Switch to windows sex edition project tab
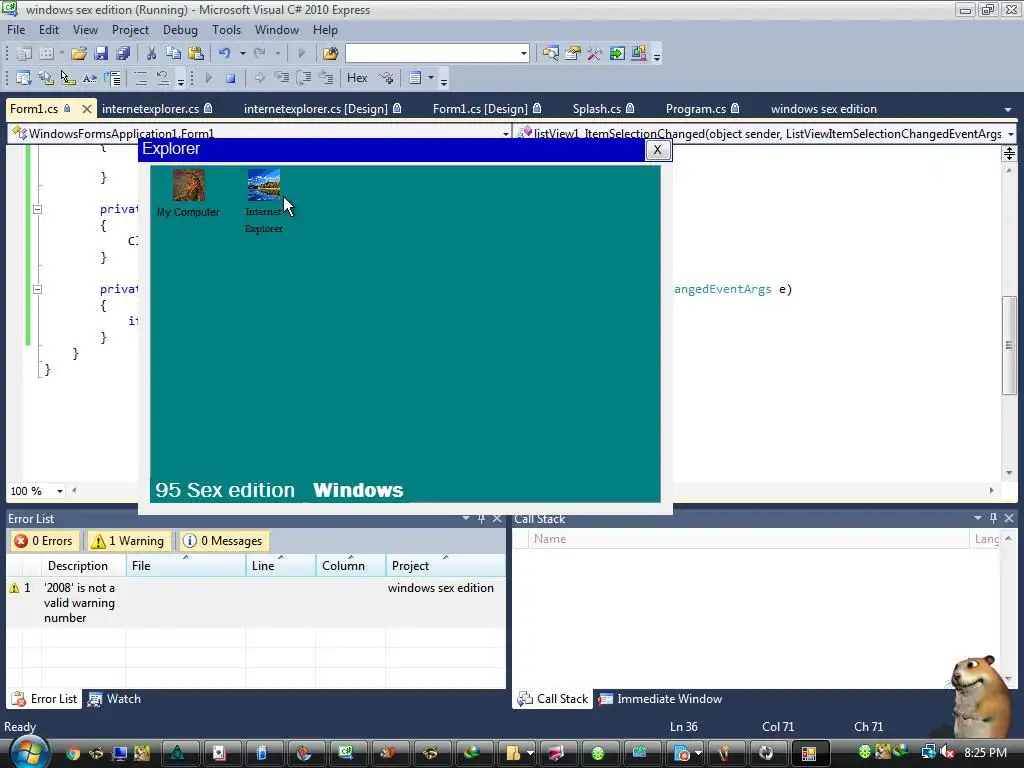The image size is (1024, 768). [824, 109]
